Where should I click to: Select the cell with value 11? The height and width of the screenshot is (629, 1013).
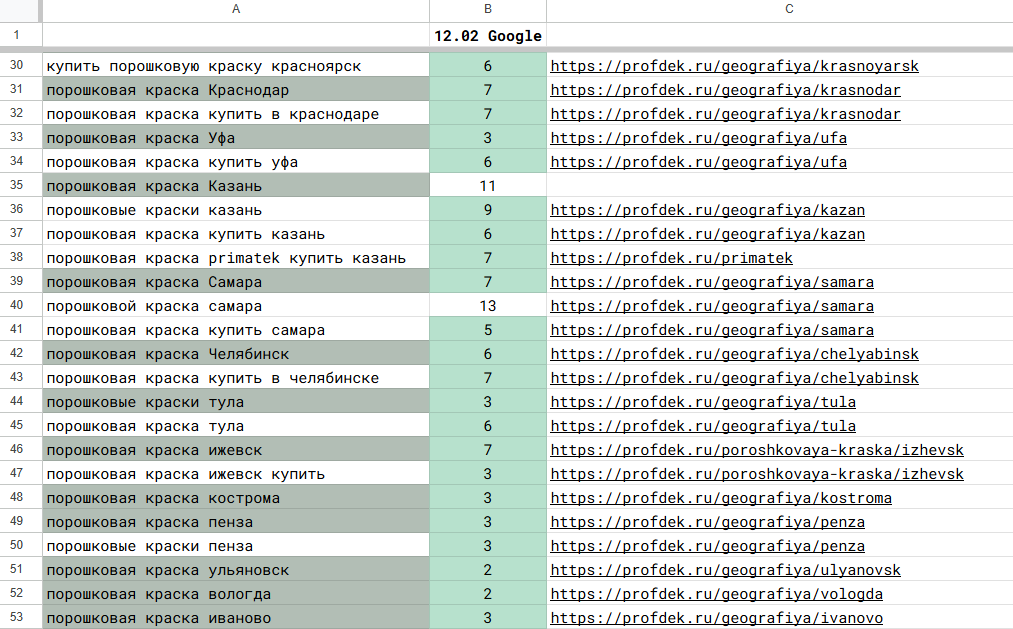click(488, 186)
